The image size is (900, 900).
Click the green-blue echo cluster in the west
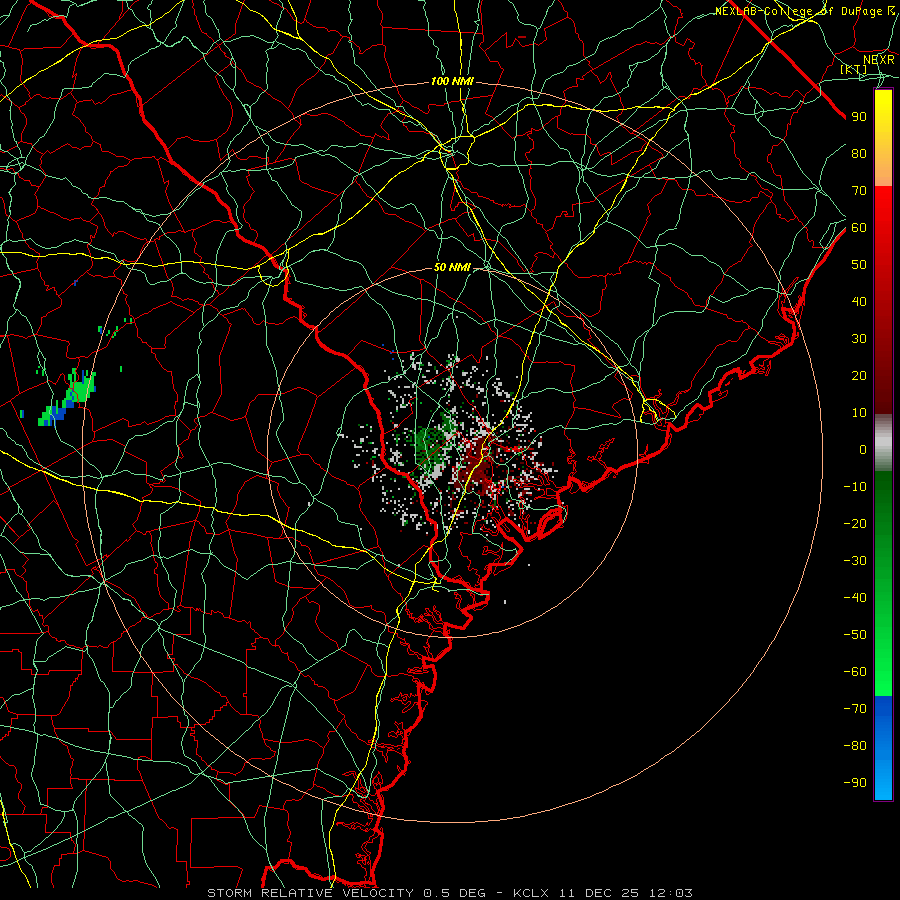pyautogui.click(x=67, y=398)
